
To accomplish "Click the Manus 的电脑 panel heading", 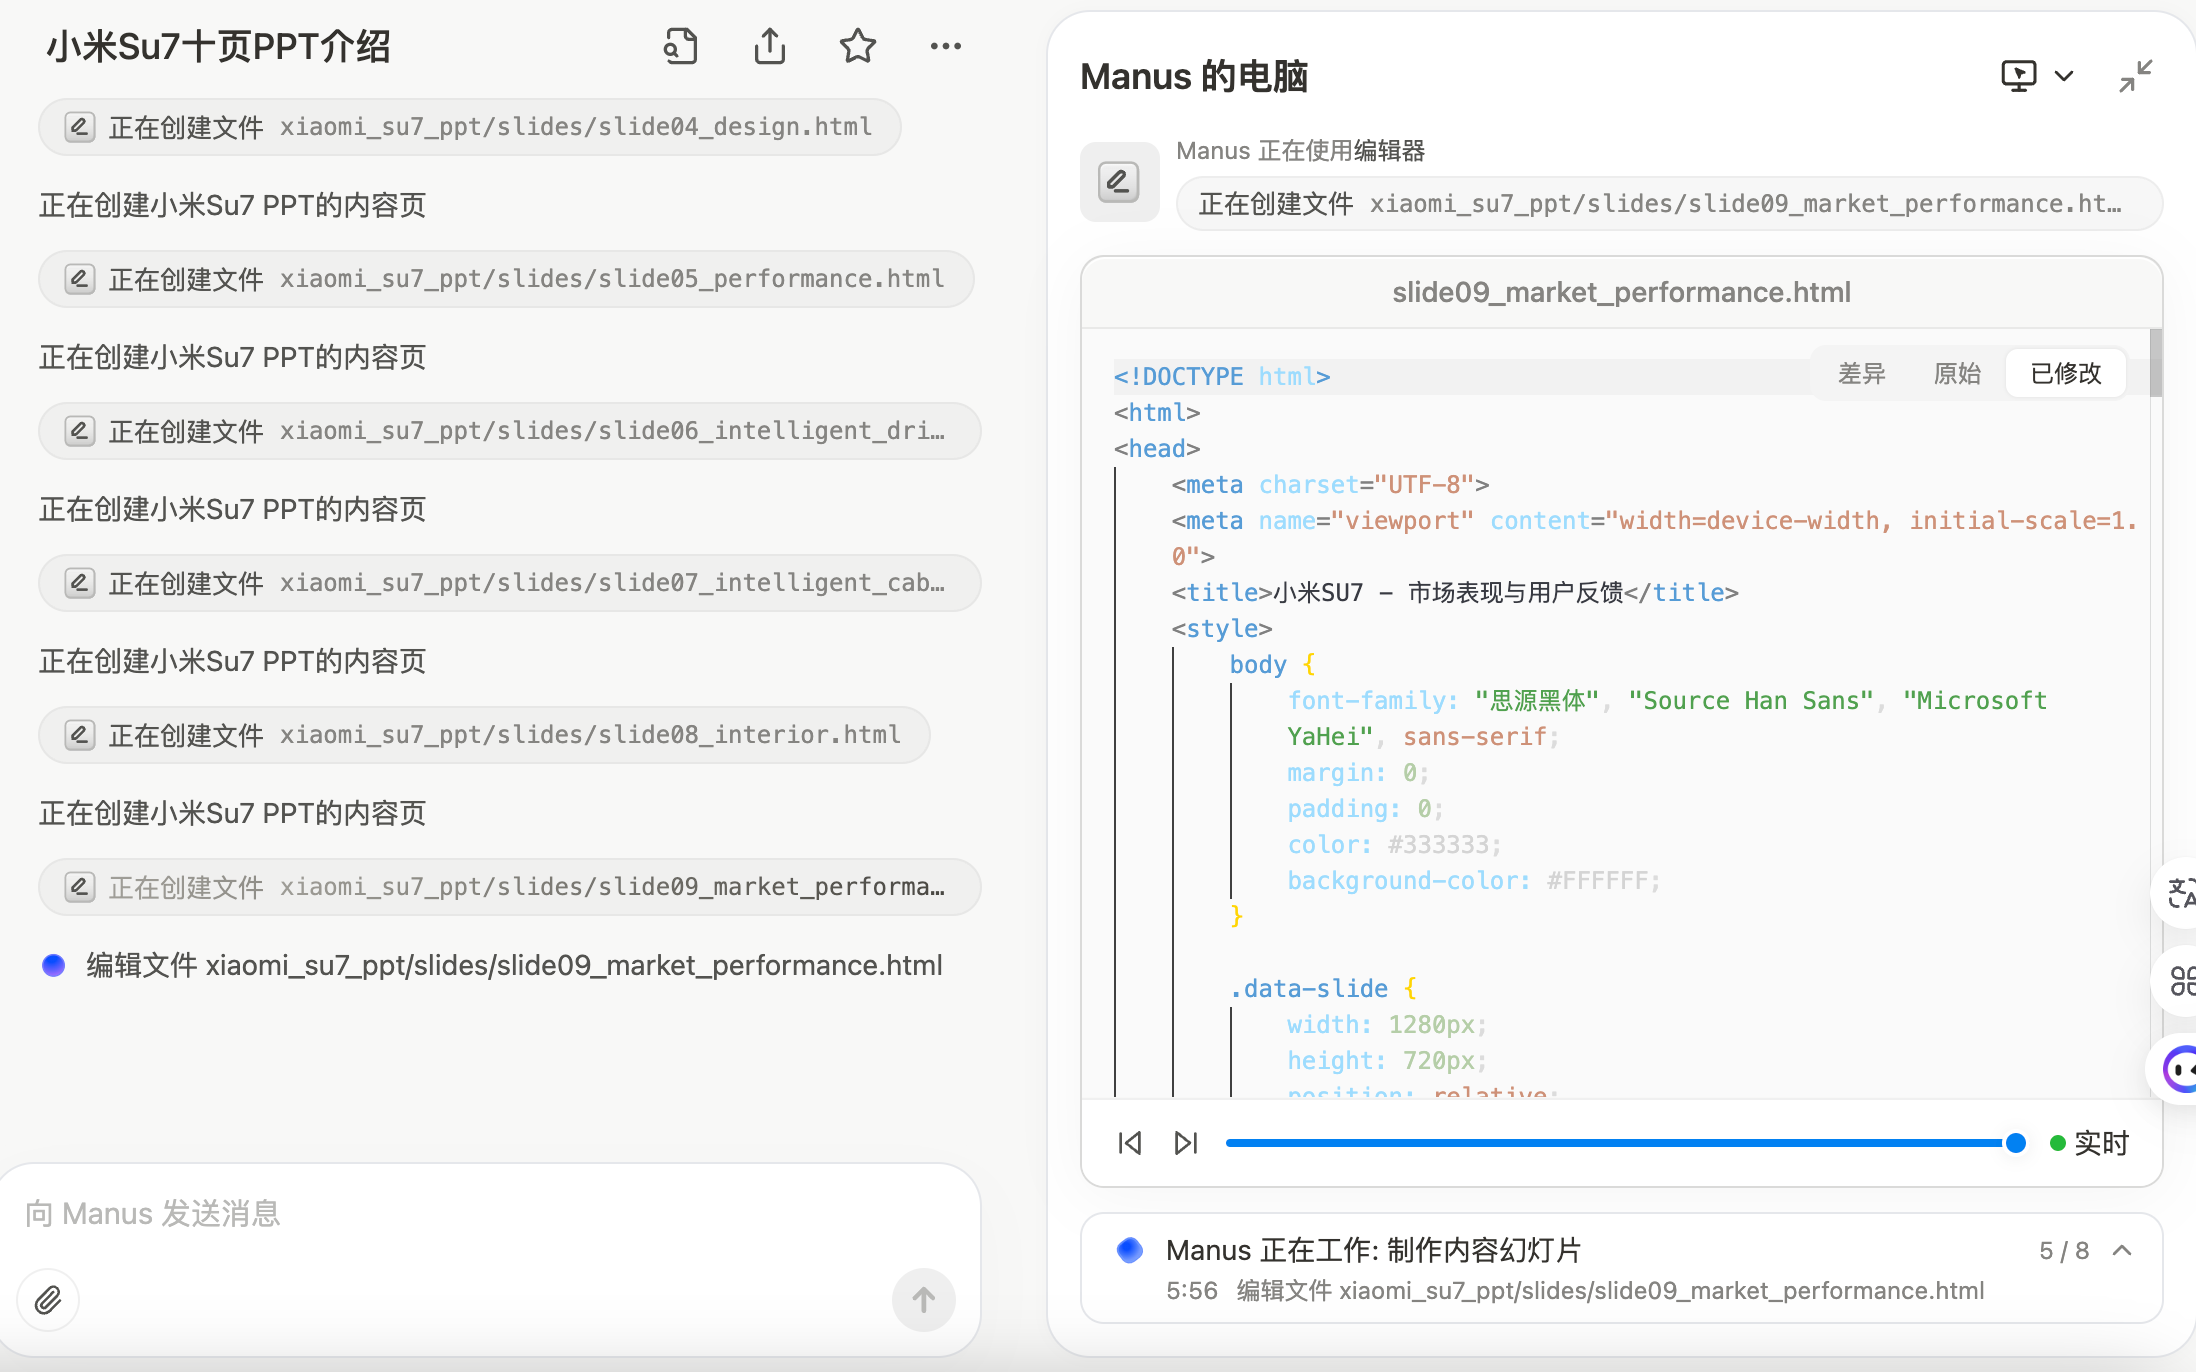I will coord(1194,76).
